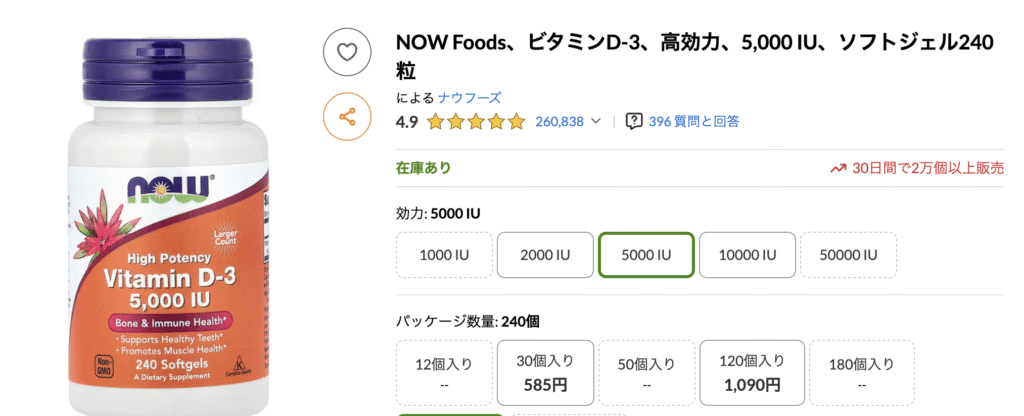The image size is (1024, 416).
Task: Select the 5000 IU potency option
Action: [x=645, y=255]
